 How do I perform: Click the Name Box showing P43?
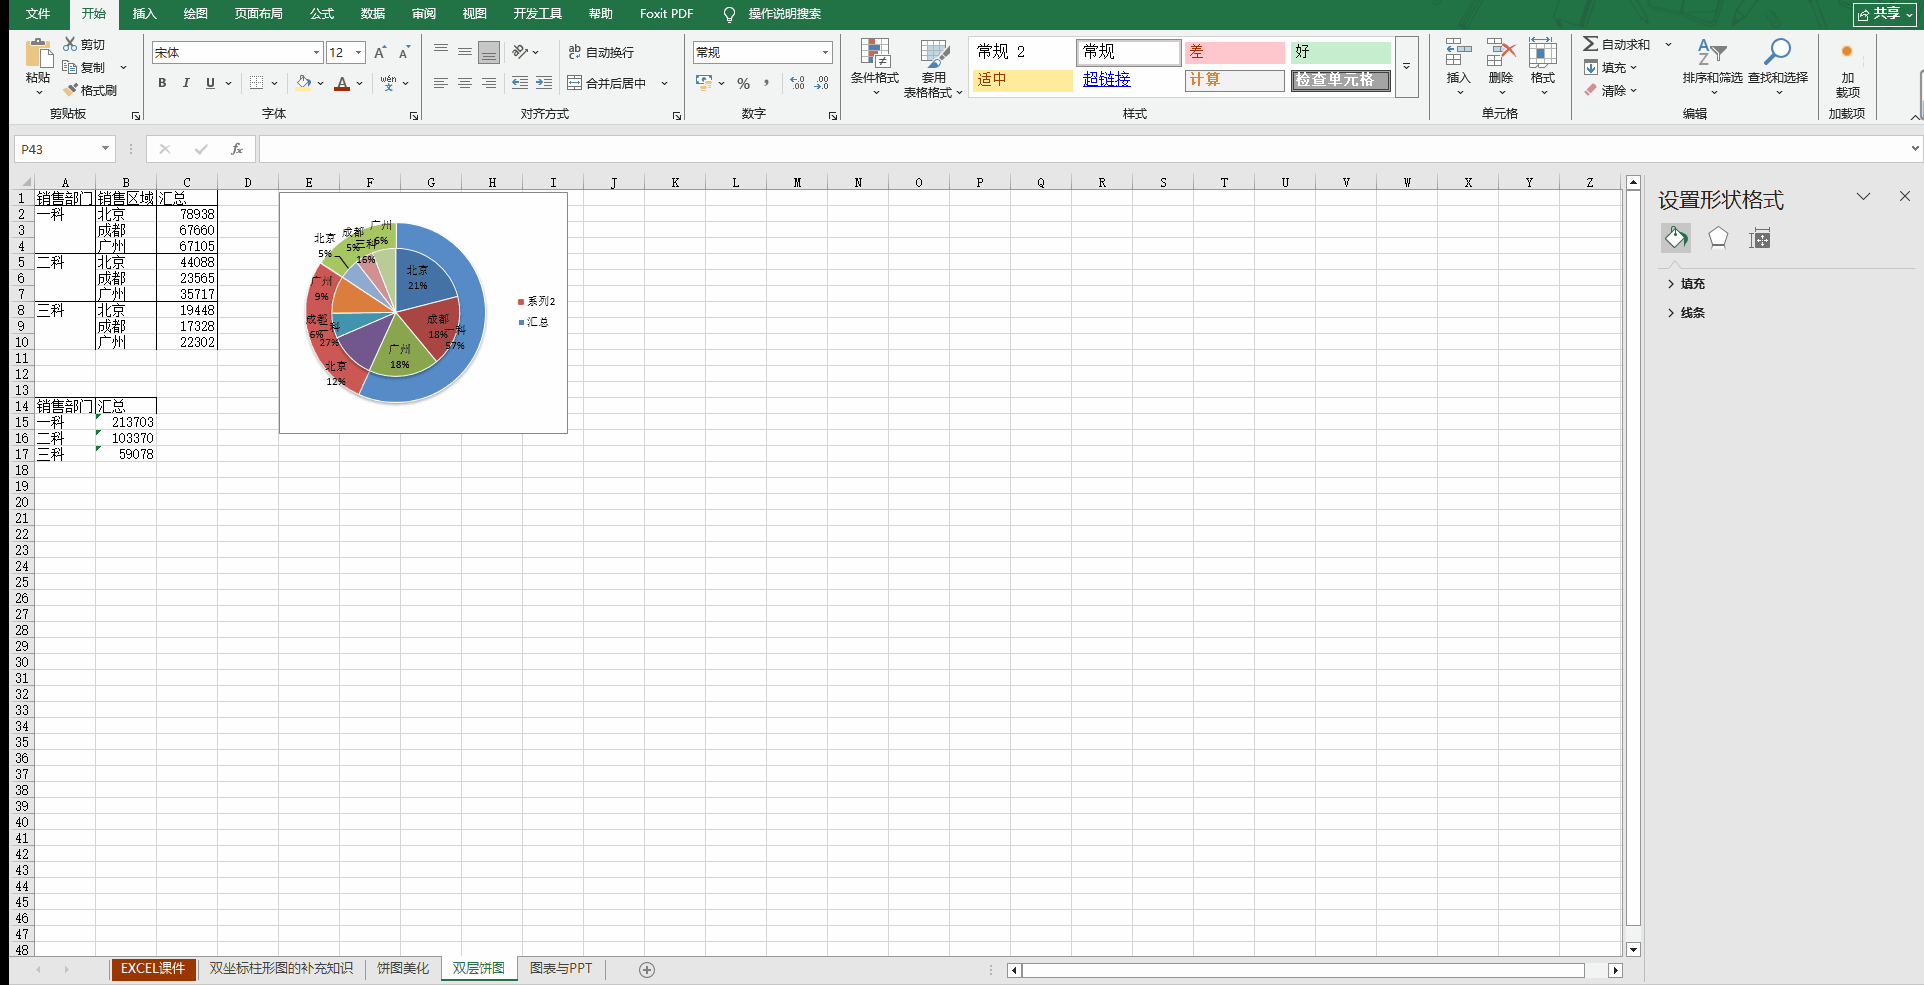58,149
